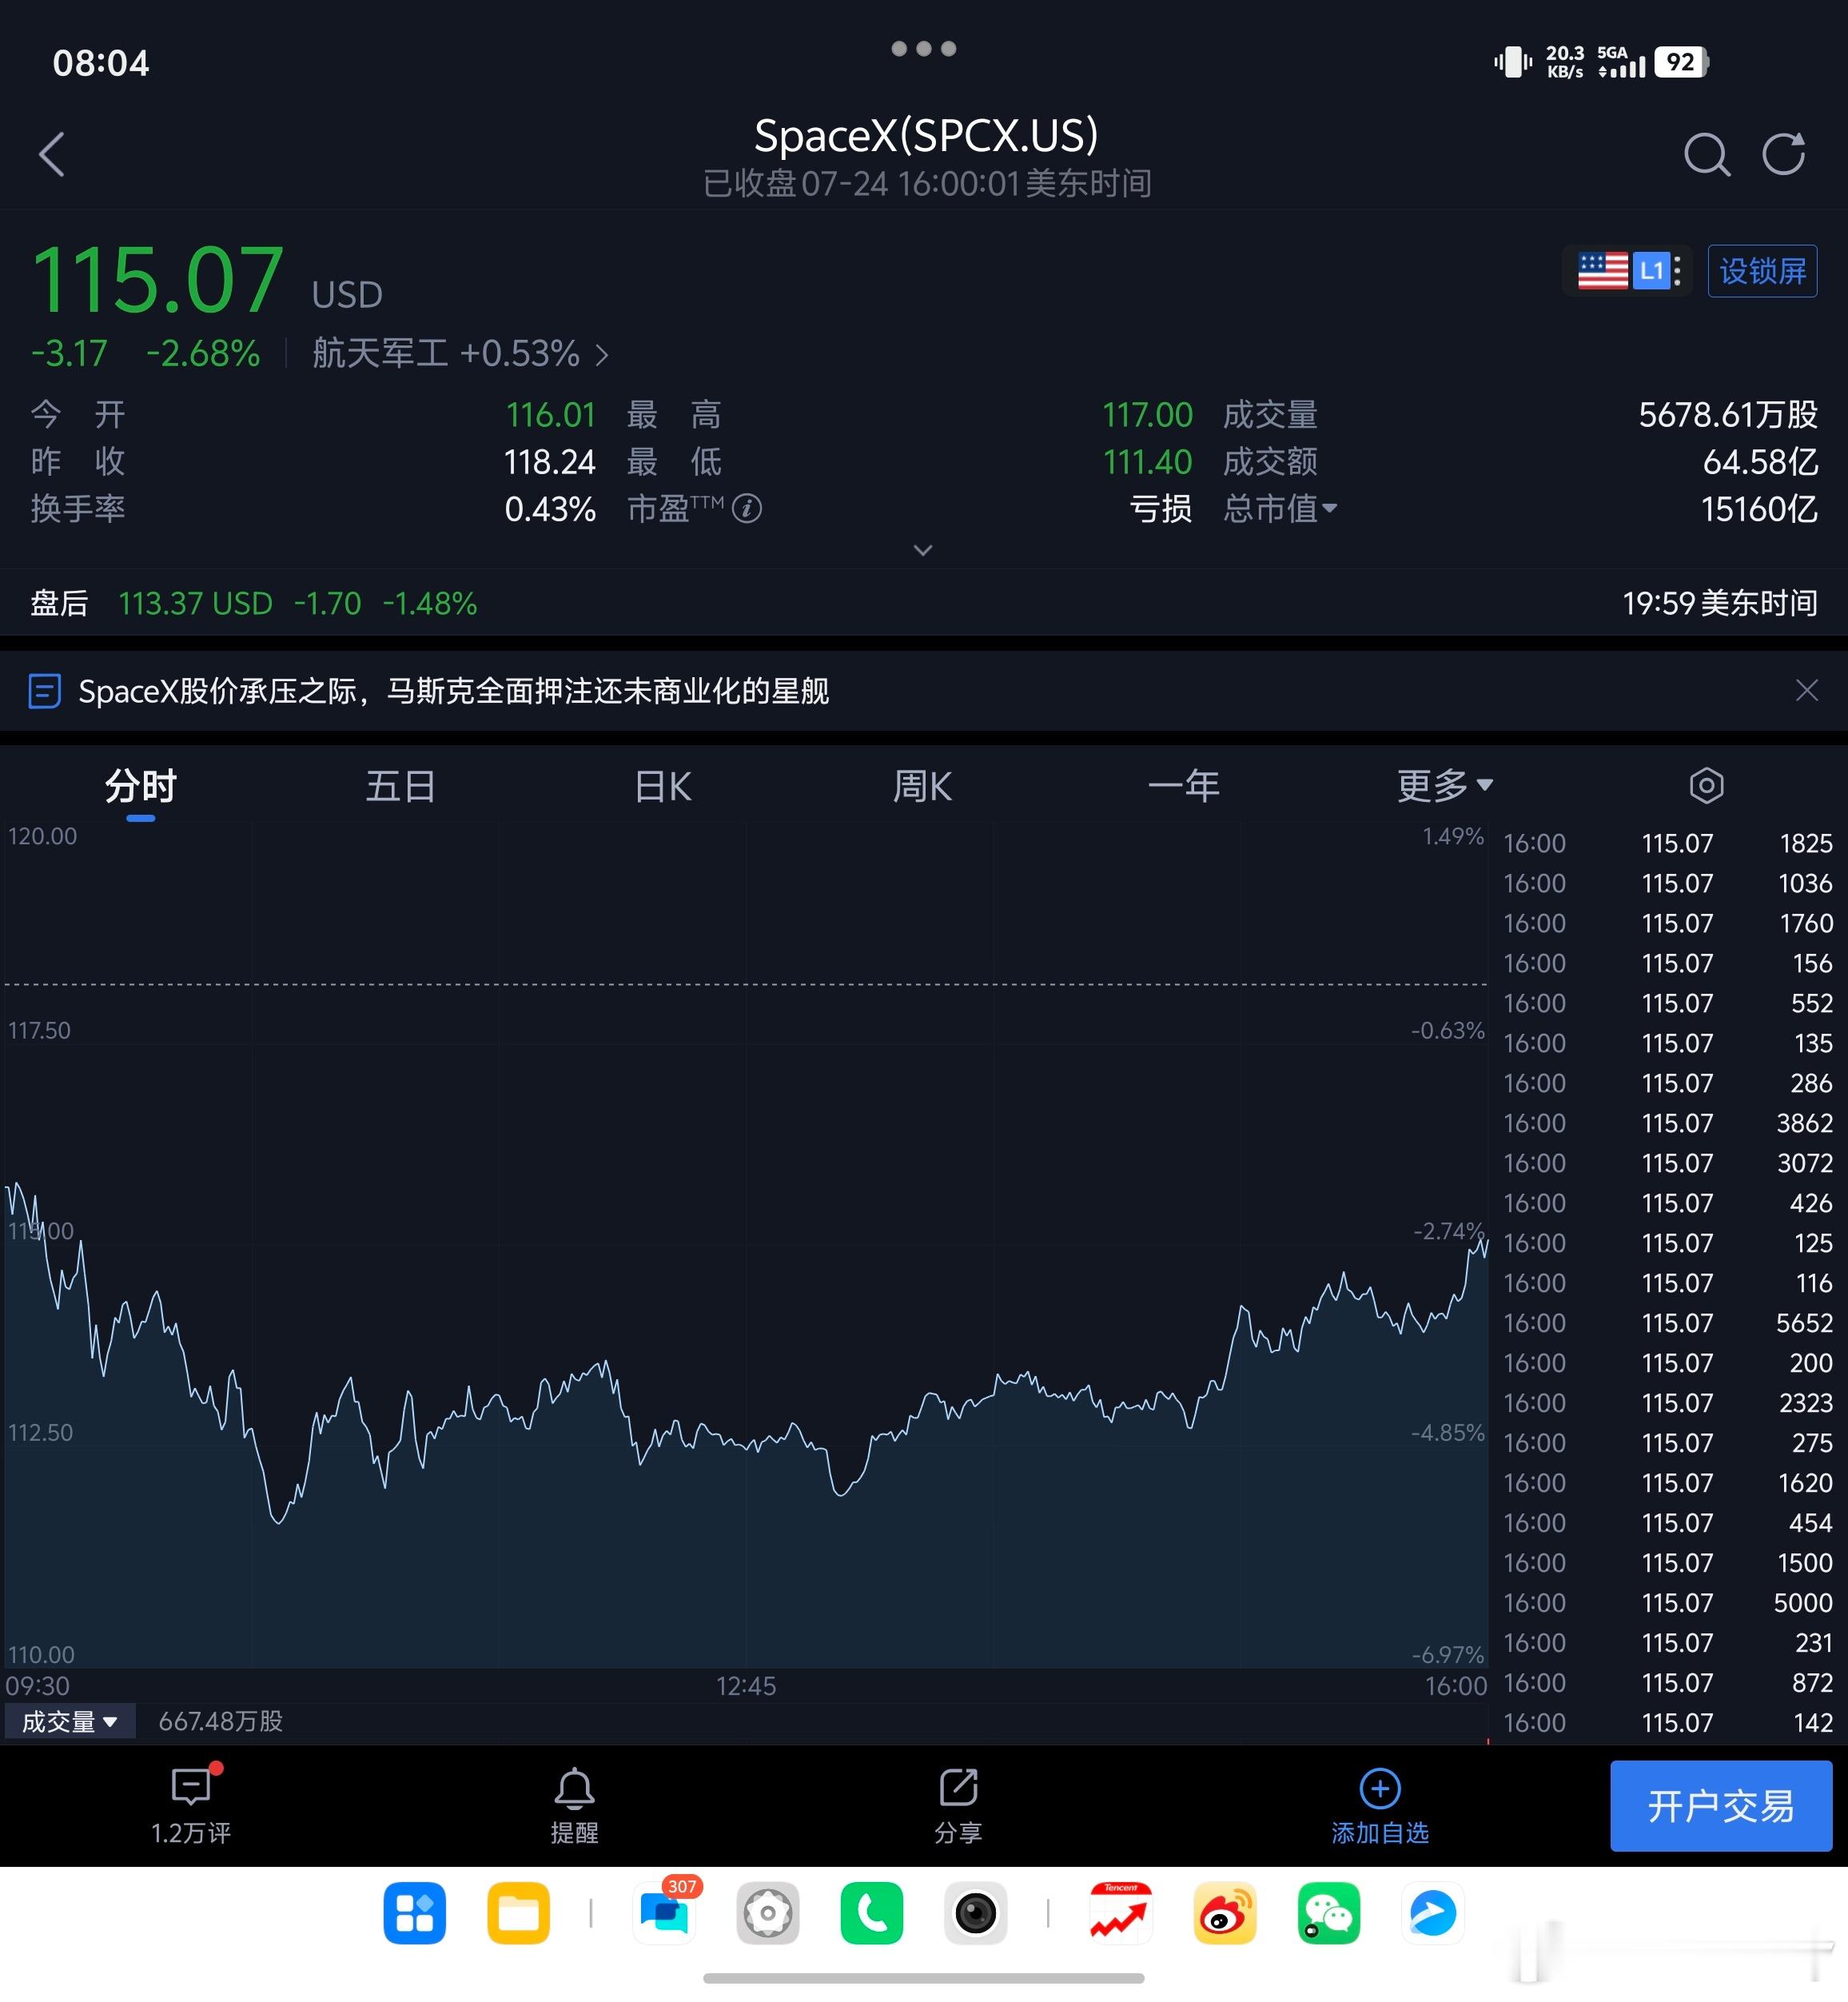The width and height of the screenshot is (1848, 2002).
Task: Tap the 最低 value 111.40
Action: coord(1147,461)
